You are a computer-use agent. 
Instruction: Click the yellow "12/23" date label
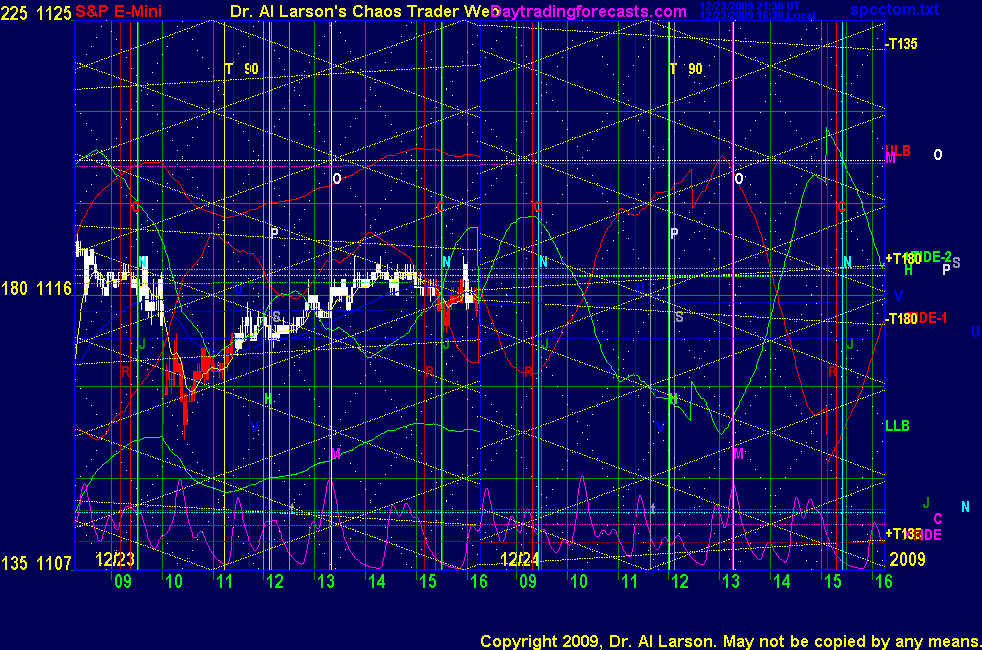tap(115, 559)
